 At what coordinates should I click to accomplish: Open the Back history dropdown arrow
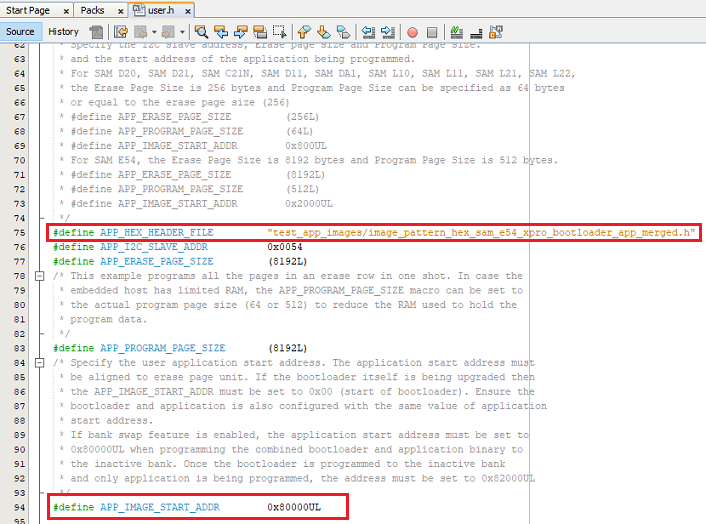tap(154, 32)
